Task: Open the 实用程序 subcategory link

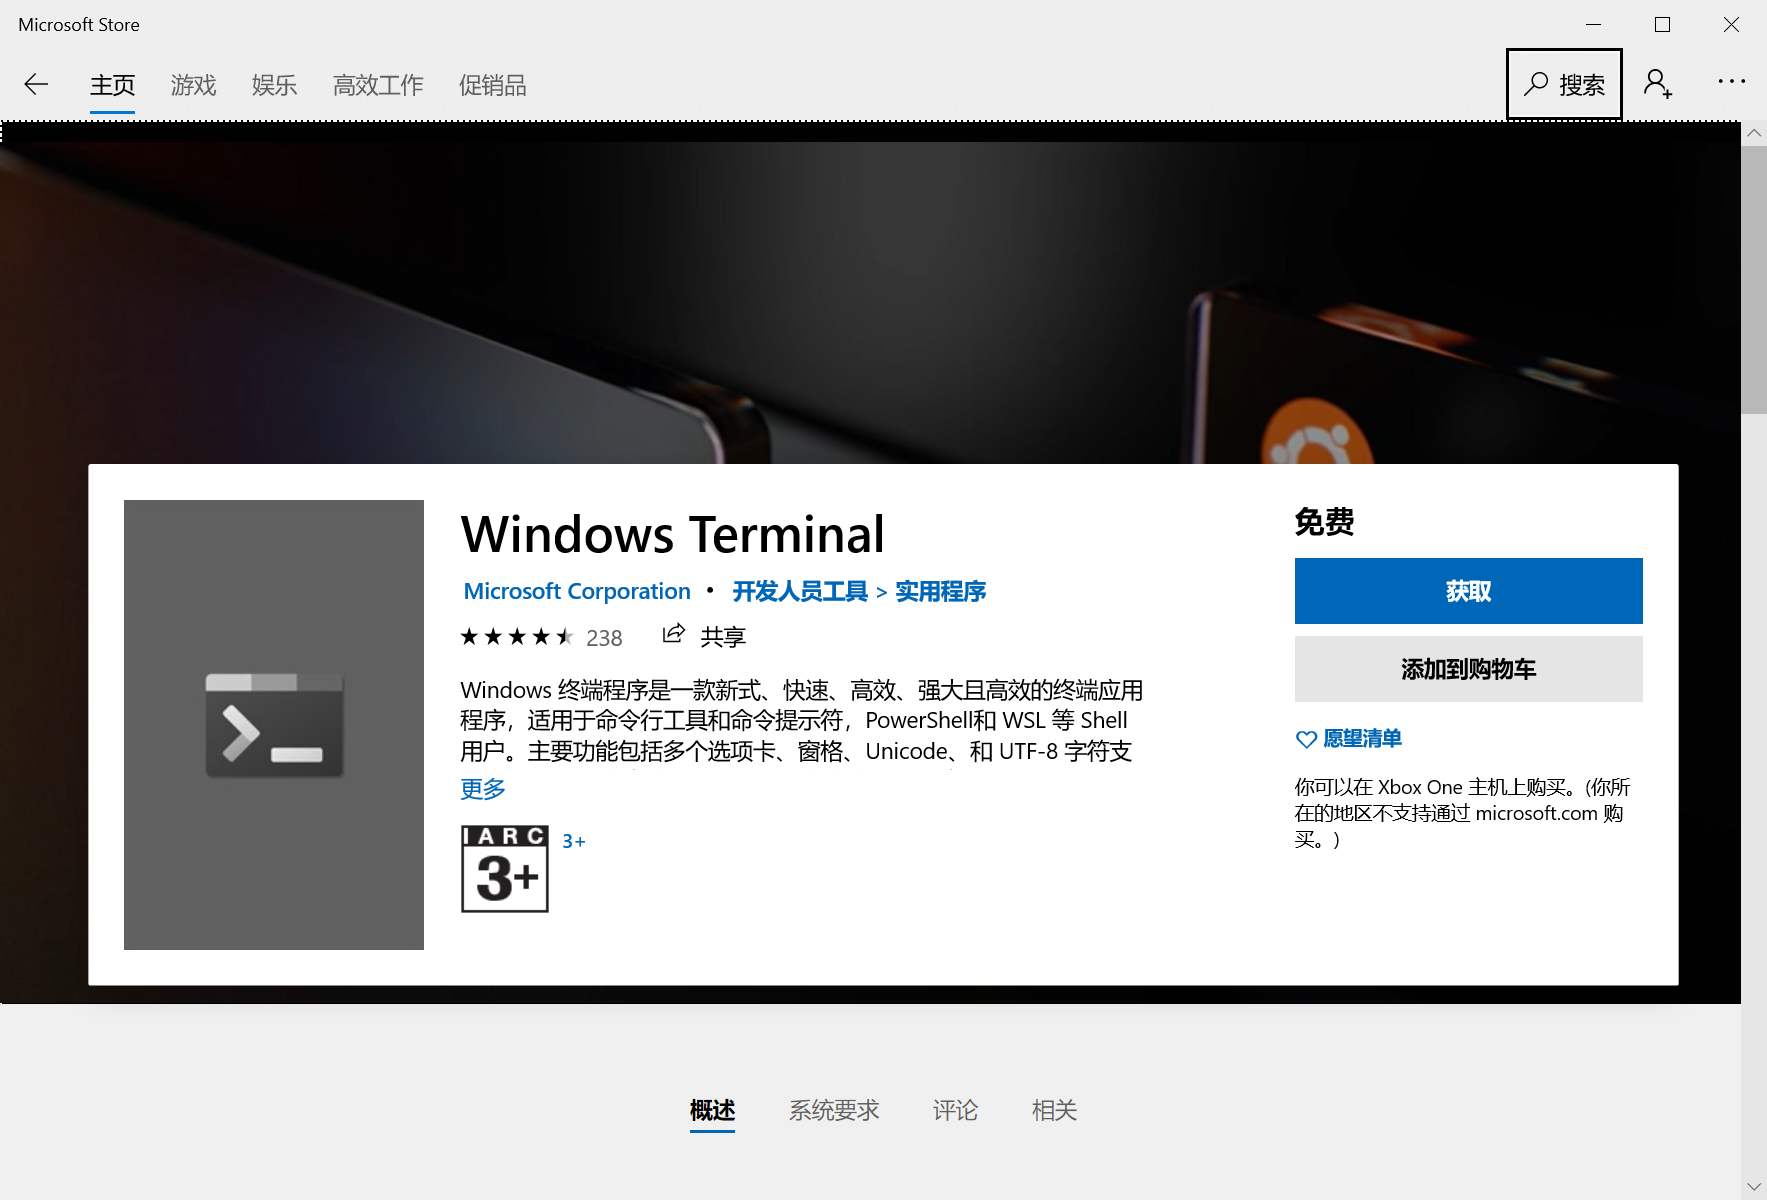Action: (x=940, y=591)
